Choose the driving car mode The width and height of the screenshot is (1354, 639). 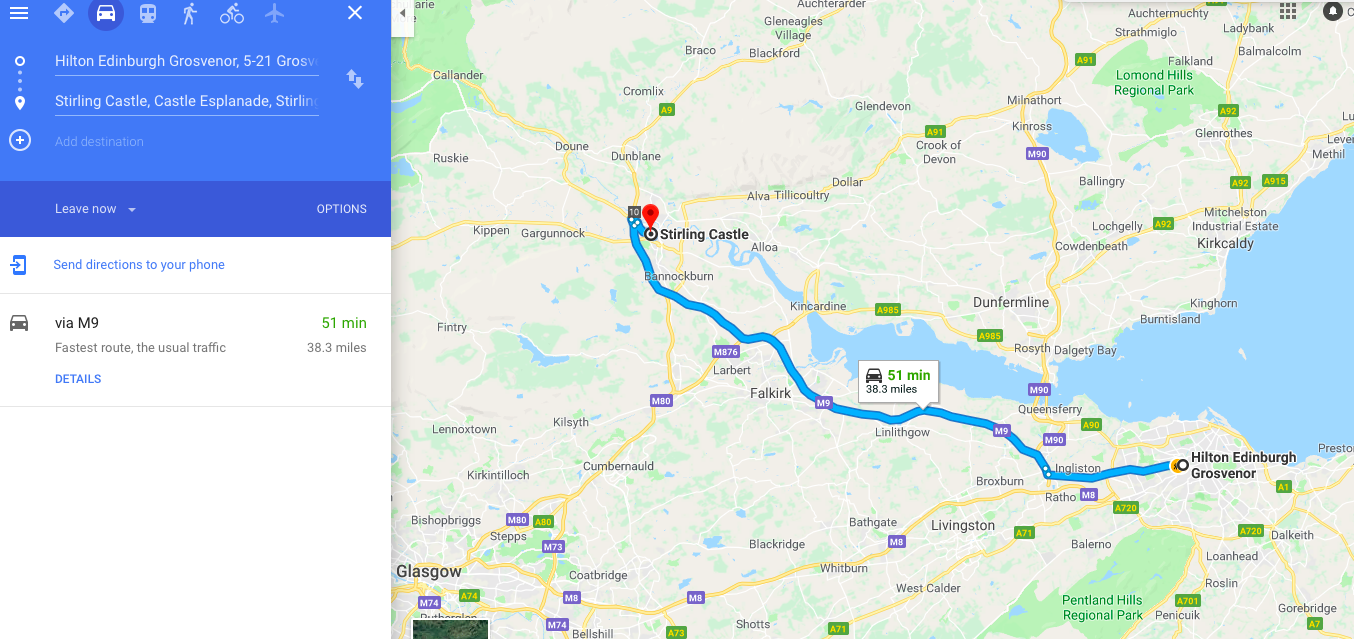click(106, 13)
